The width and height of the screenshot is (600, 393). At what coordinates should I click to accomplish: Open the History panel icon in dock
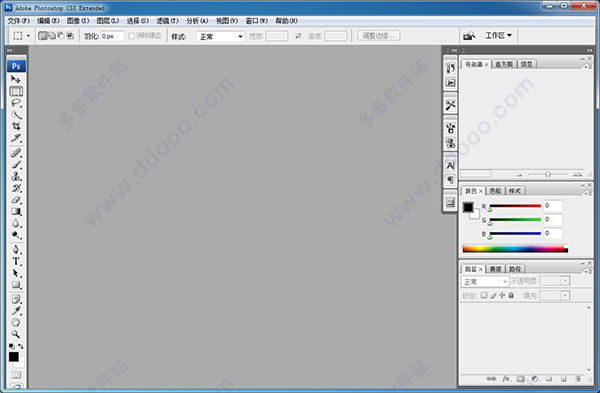click(x=450, y=68)
